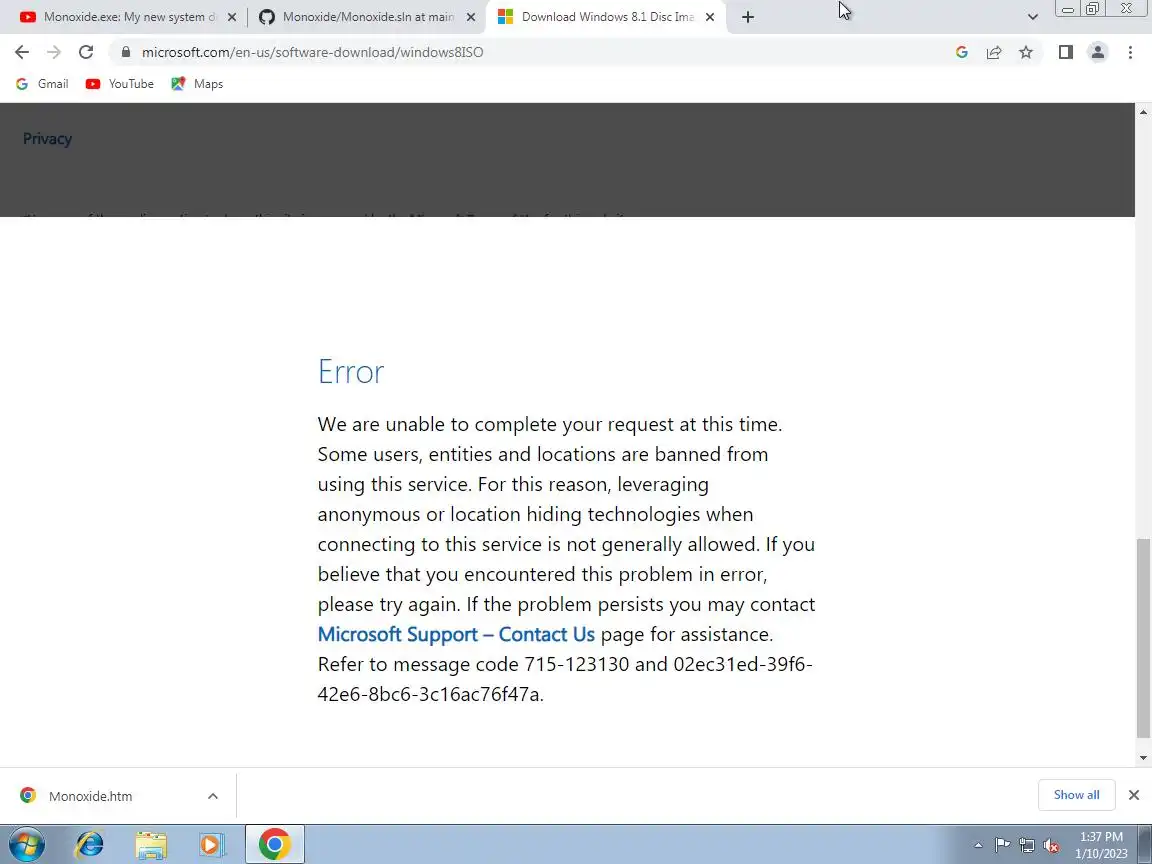Share this page using the share icon
This screenshot has width=1152, height=864.
coord(994,52)
